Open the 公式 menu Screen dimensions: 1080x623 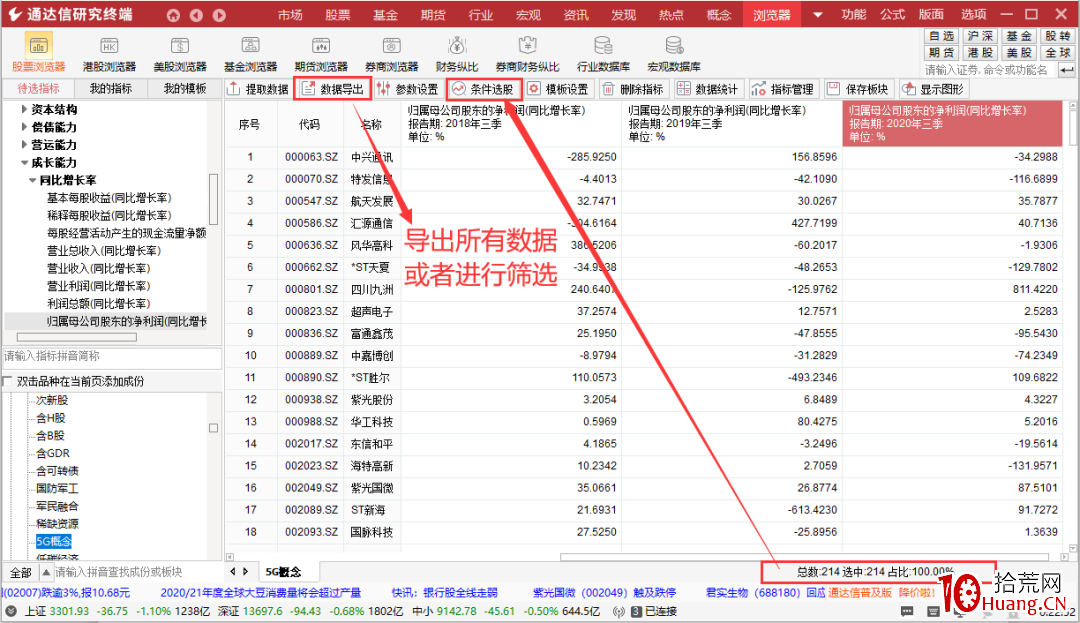pyautogui.click(x=893, y=14)
